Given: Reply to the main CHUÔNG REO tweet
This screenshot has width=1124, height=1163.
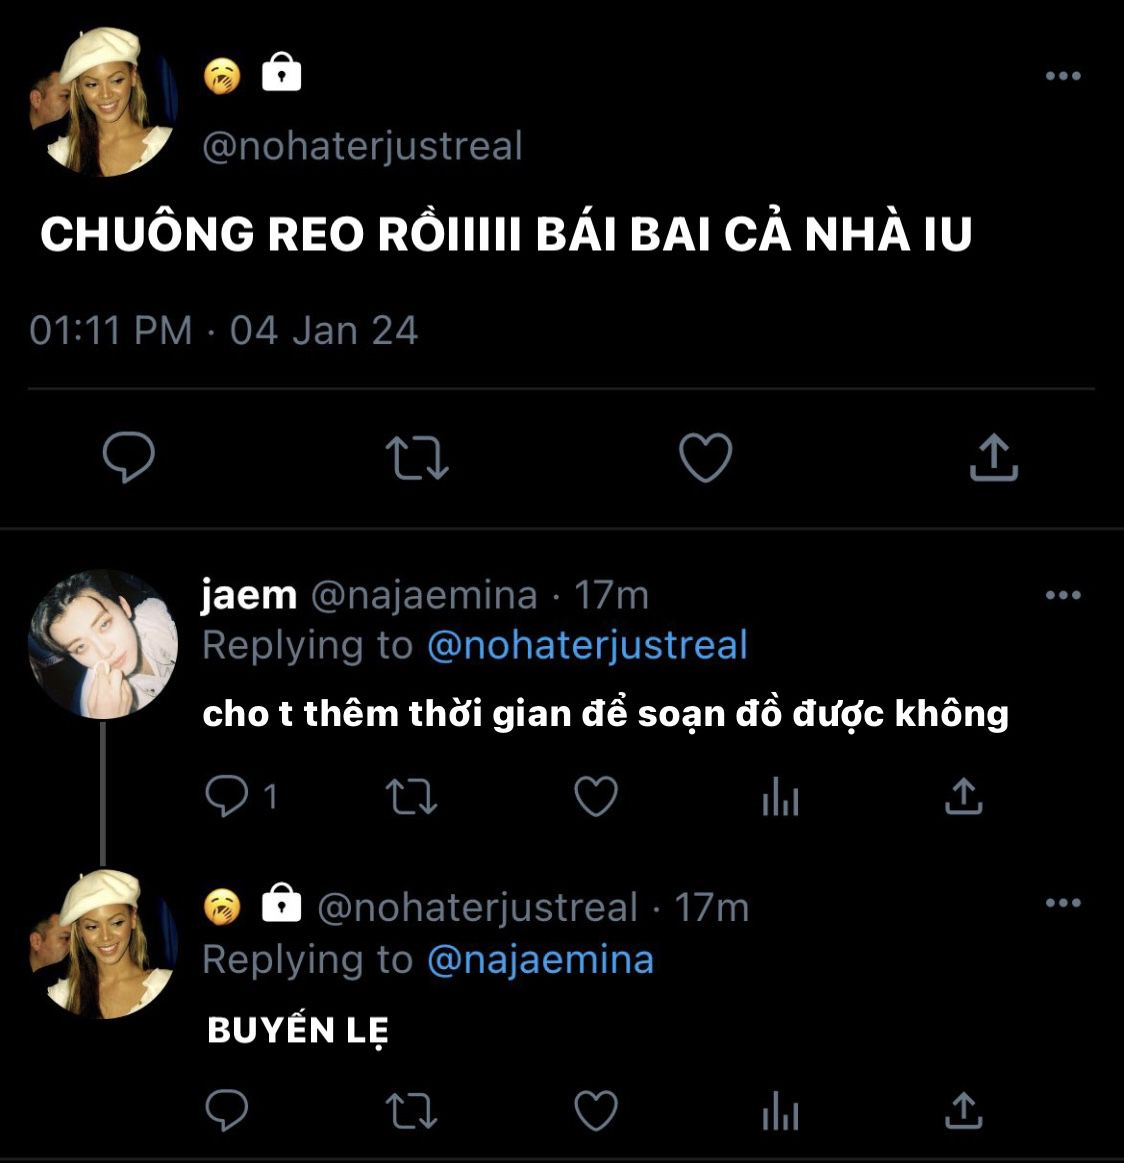Looking at the screenshot, I should pyautogui.click(x=128, y=457).
